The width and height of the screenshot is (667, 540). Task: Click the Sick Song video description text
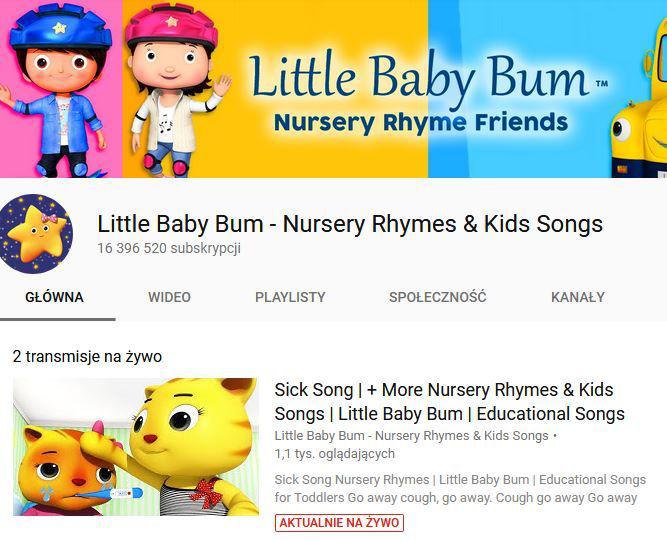click(460, 489)
